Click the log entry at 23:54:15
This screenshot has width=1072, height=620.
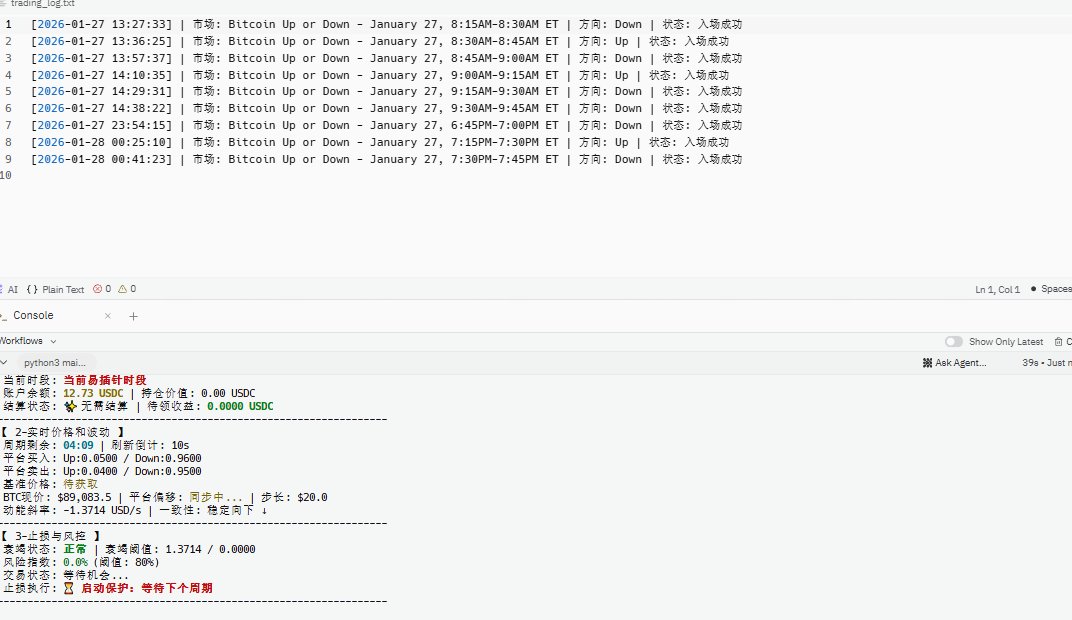386,126
